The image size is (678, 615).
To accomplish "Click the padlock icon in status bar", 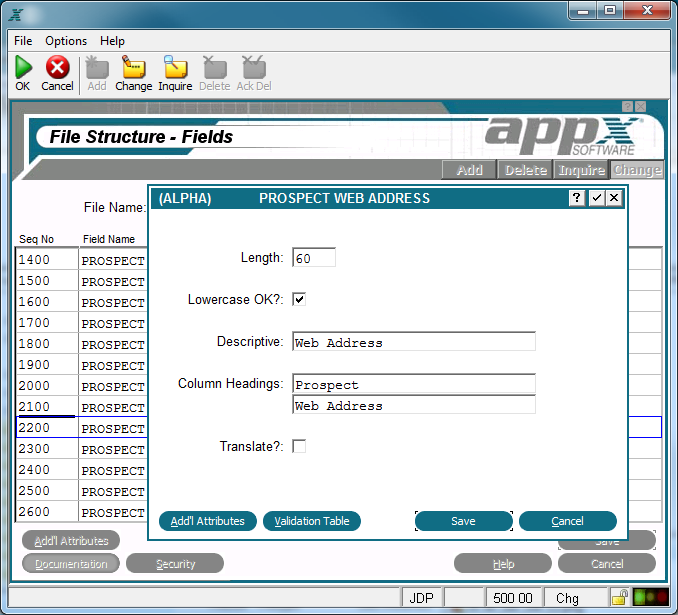I will pyautogui.click(x=620, y=598).
